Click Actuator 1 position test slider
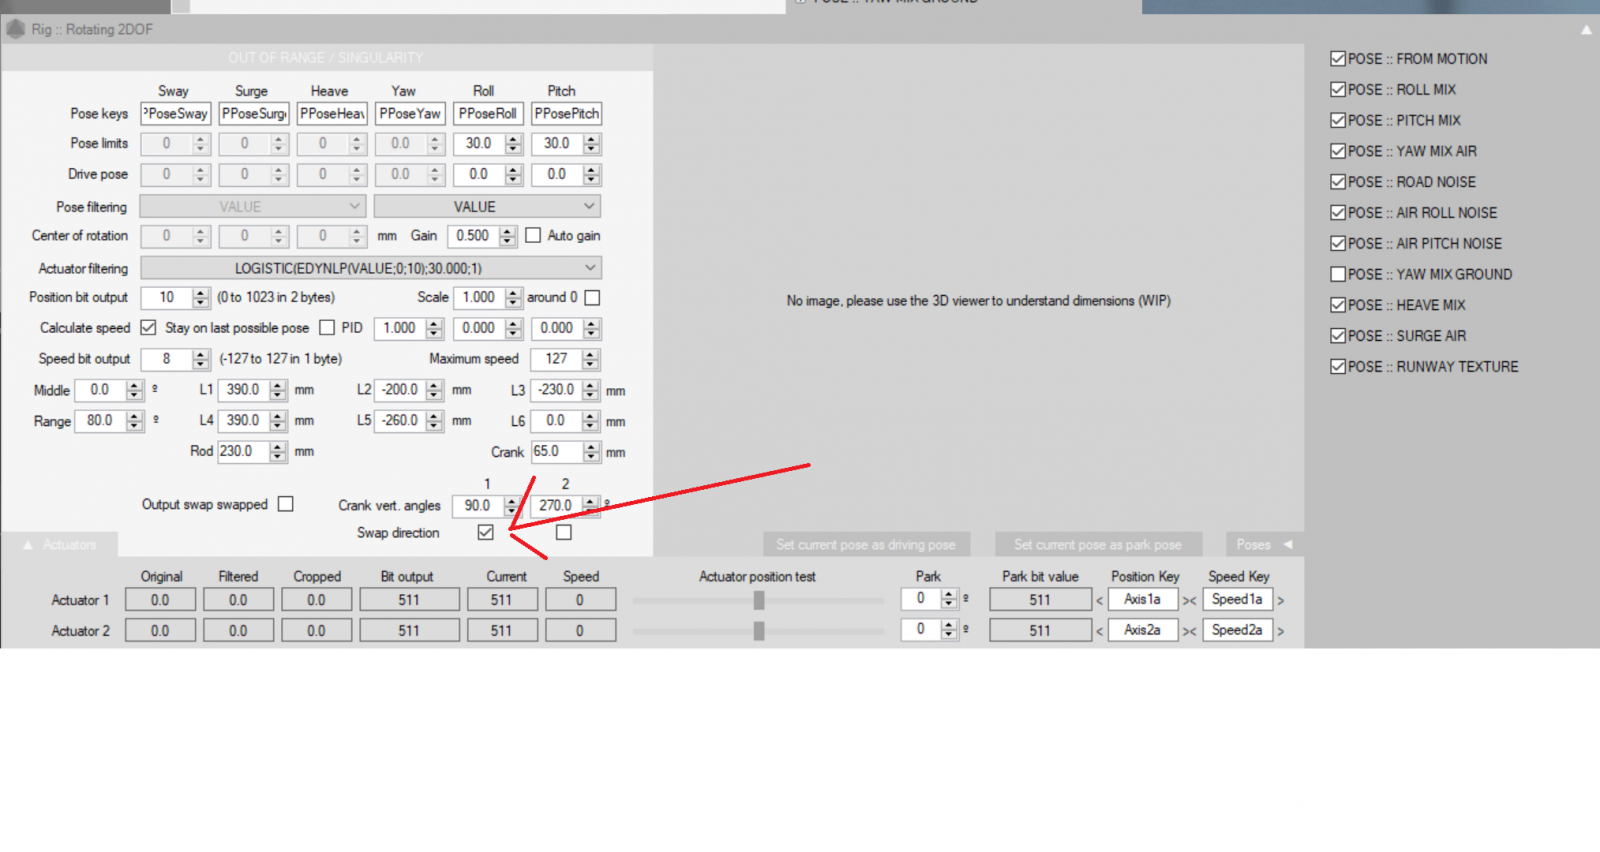The image size is (1600, 852). [x=759, y=600]
